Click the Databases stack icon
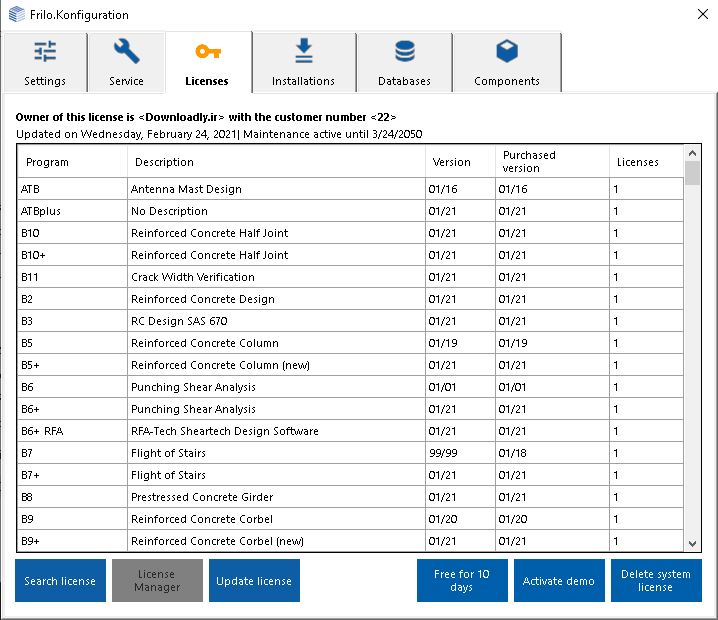Viewport: 718px width, 620px height. [x=404, y=52]
